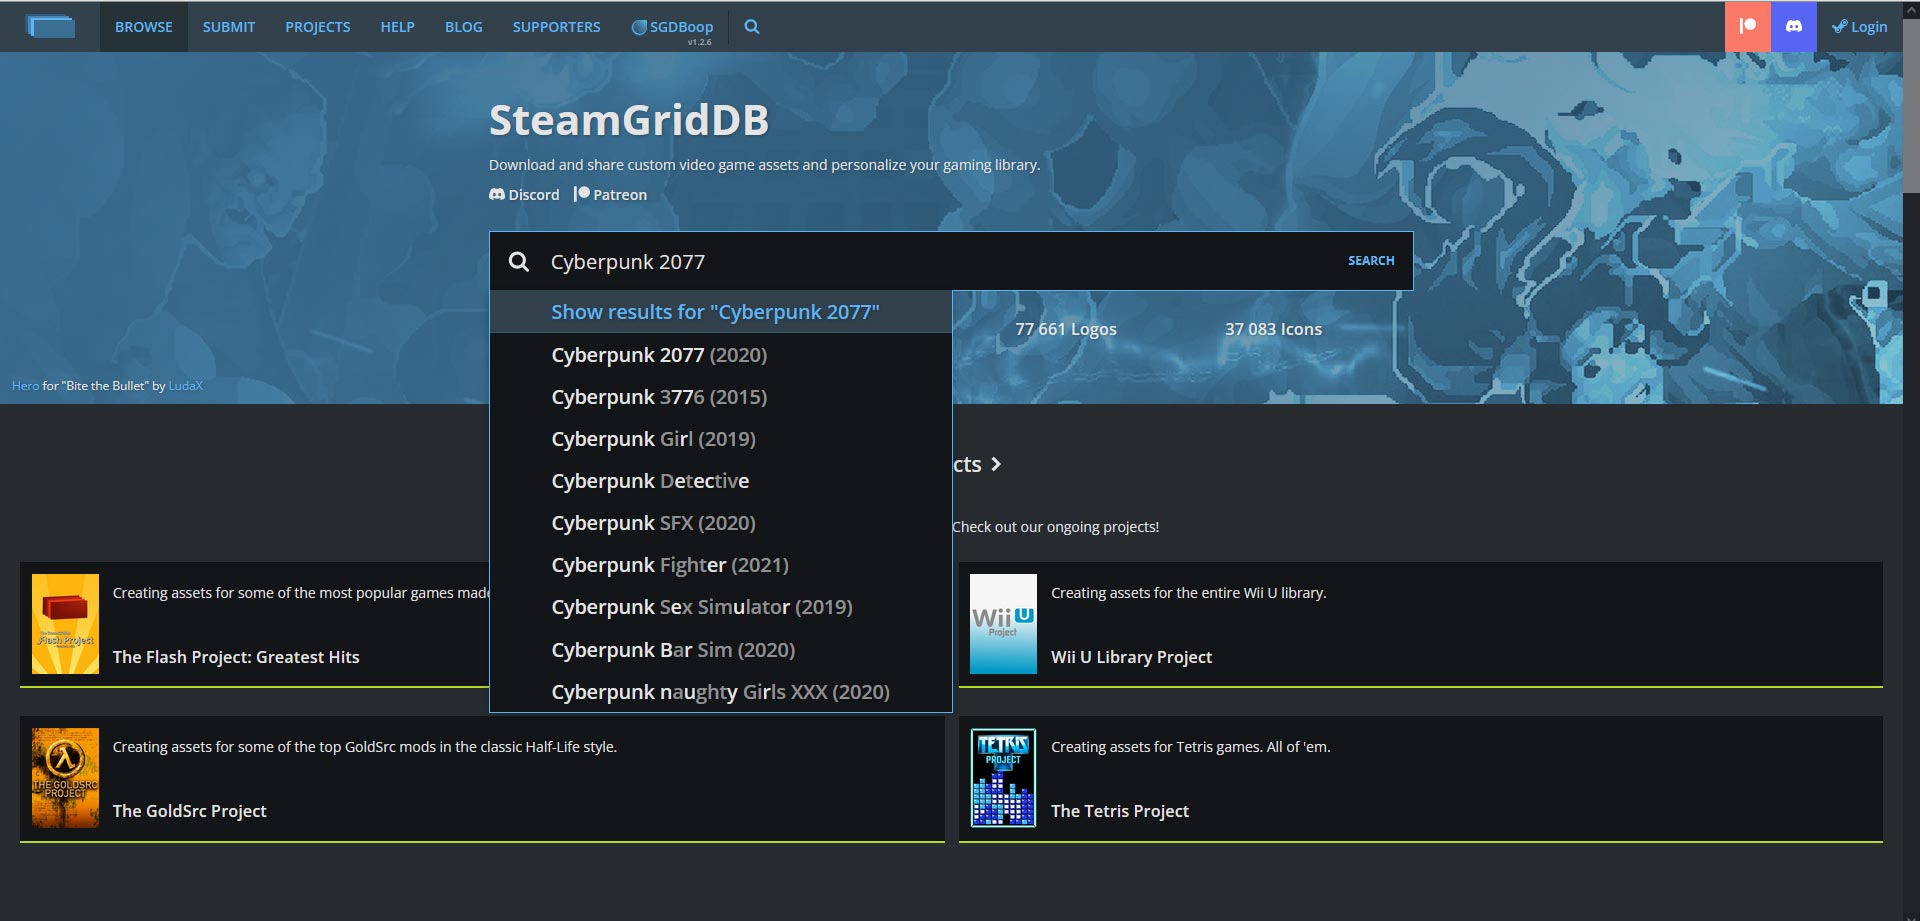The image size is (1920, 921).
Task: Select suggestion Cyberpunk 2077 (2020)
Action: [x=721, y=355]
